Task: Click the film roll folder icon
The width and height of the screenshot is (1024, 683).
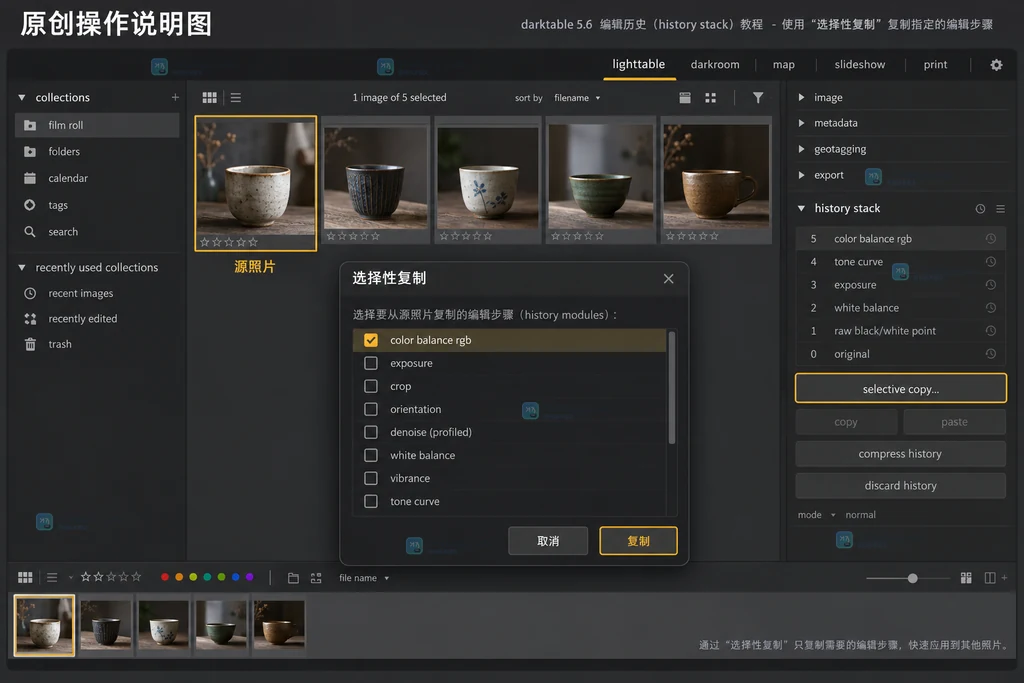Action: coord(30,125)
